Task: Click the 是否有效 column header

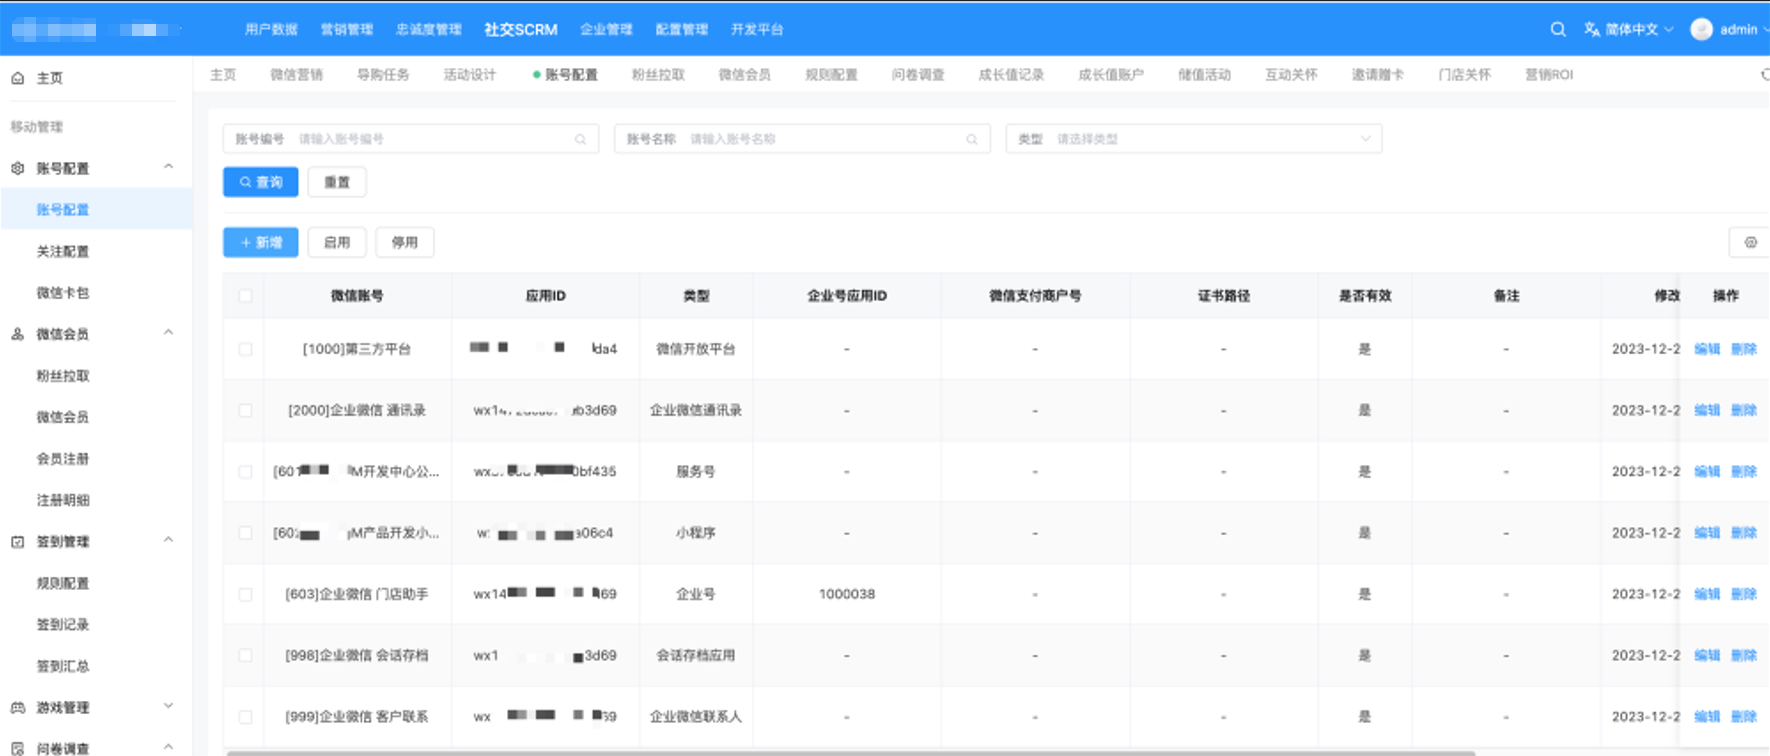Action: coord(1365,296)
